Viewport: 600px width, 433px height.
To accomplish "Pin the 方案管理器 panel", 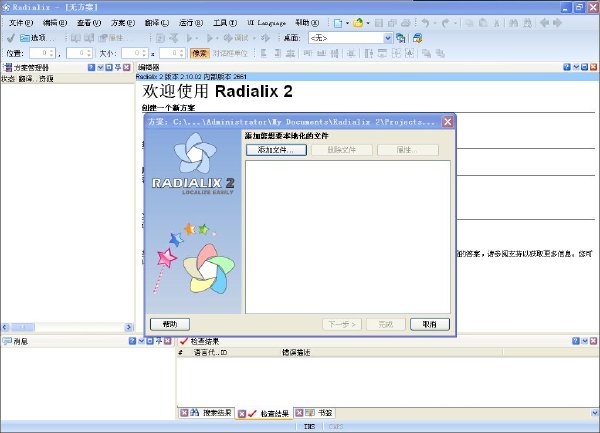I will 118,67.
